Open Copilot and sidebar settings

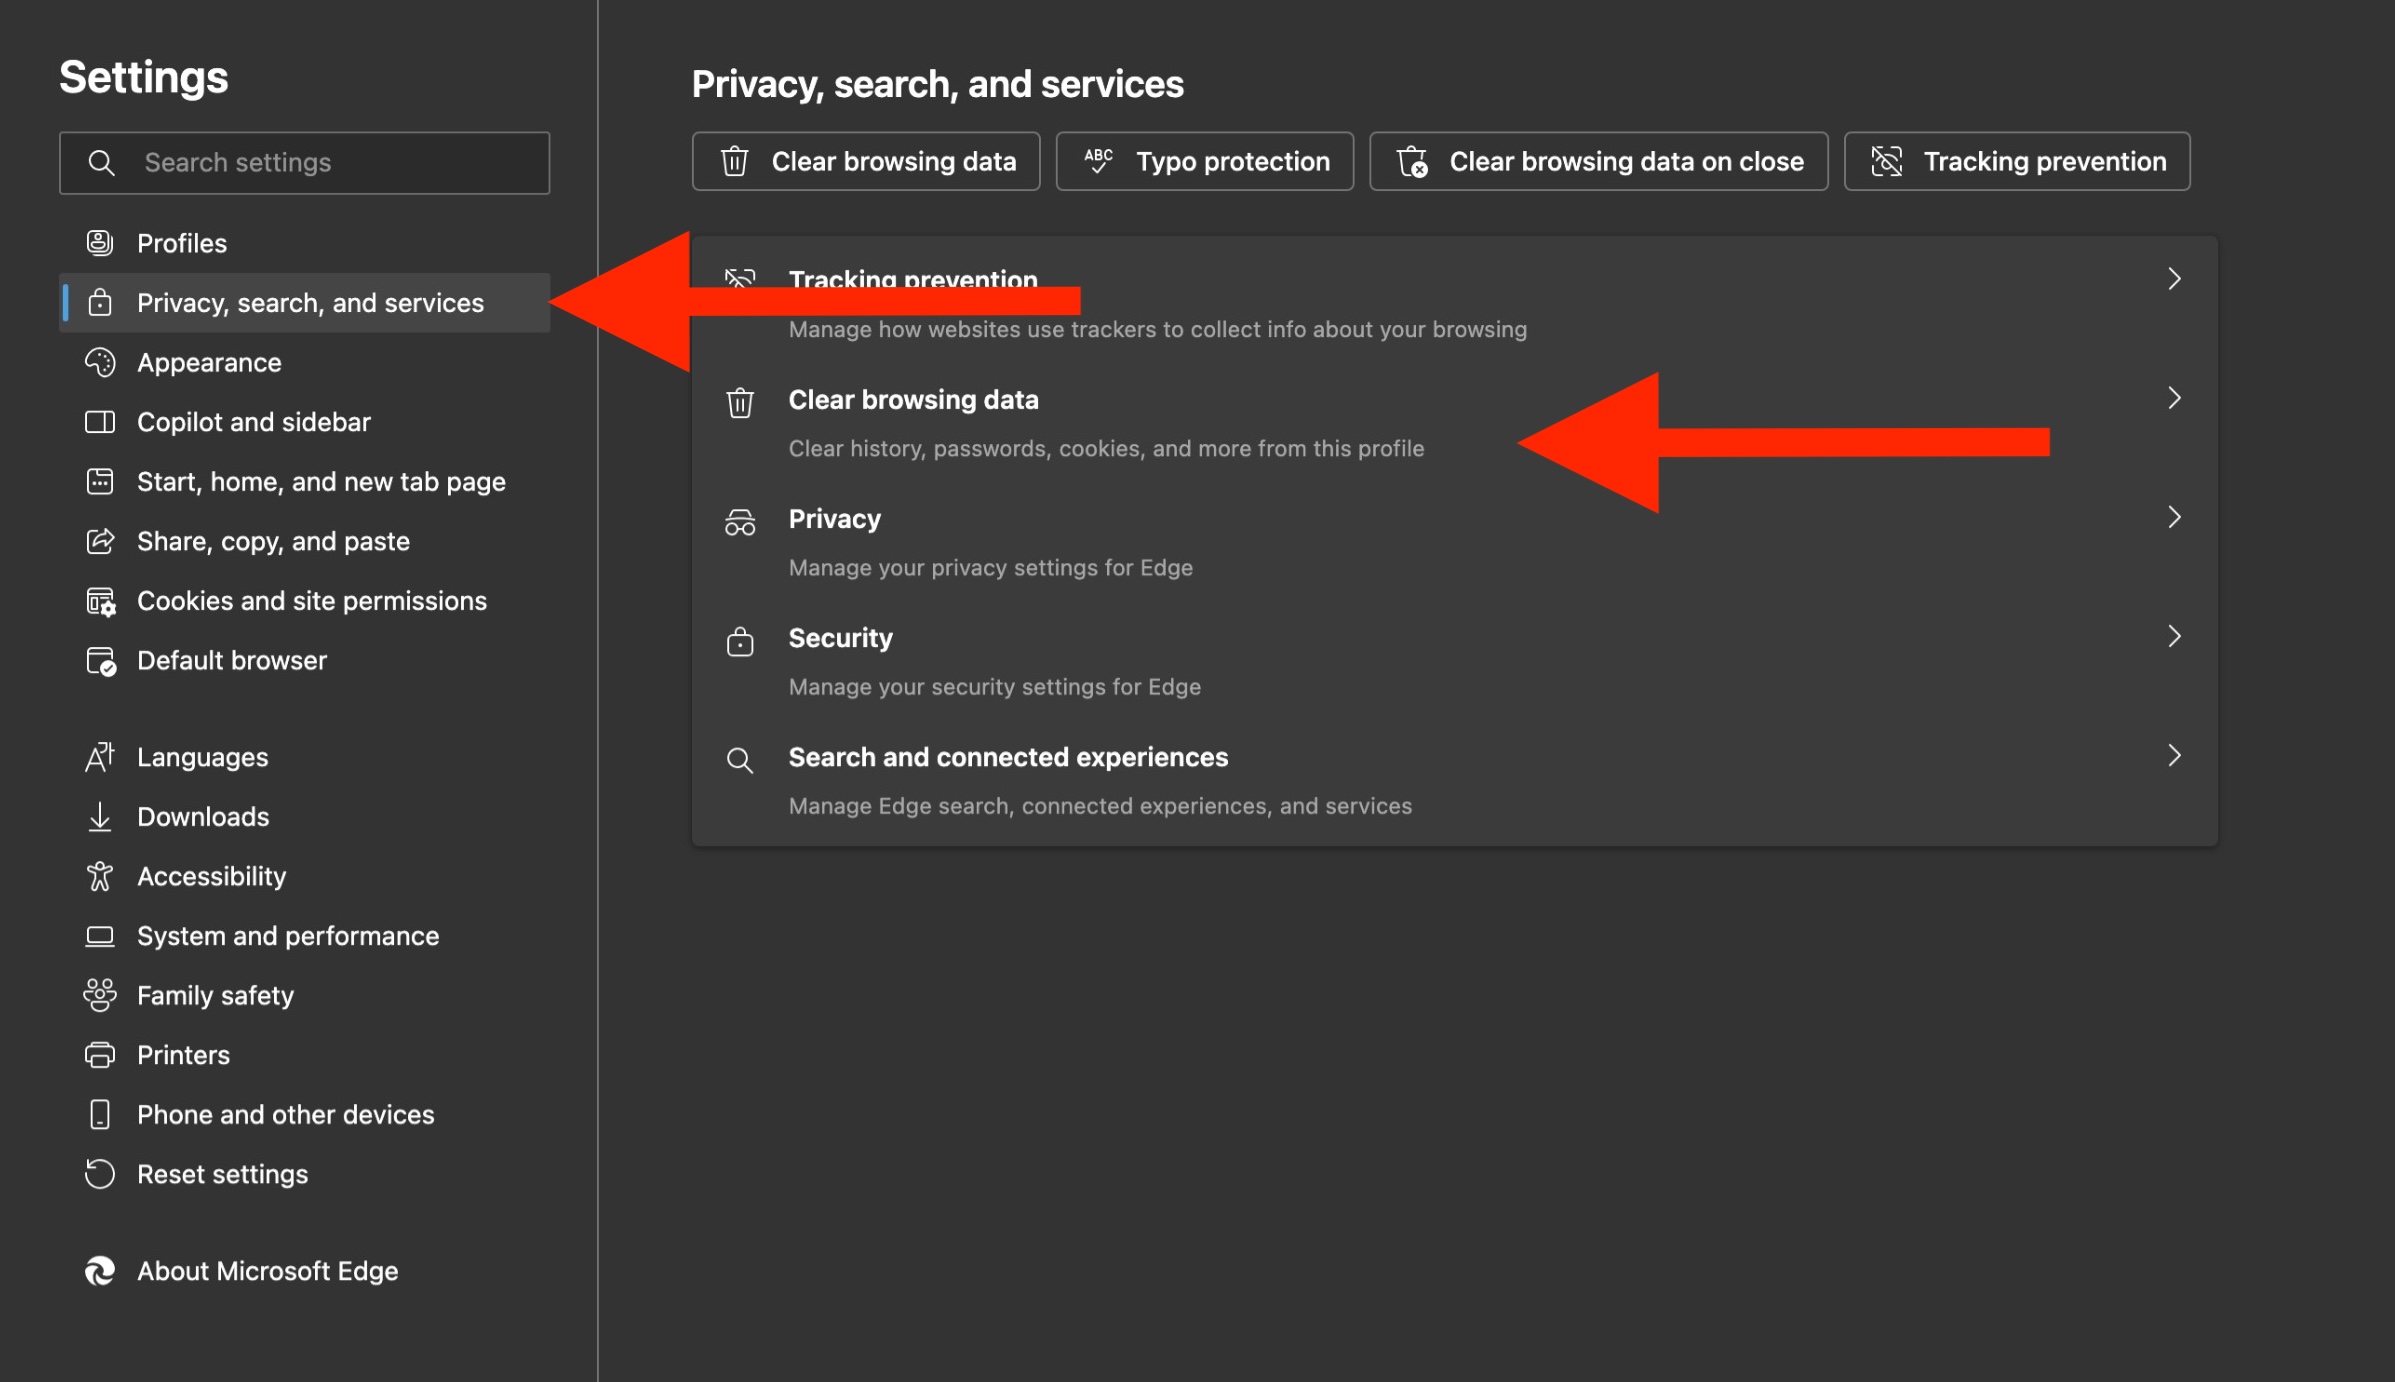304,422
